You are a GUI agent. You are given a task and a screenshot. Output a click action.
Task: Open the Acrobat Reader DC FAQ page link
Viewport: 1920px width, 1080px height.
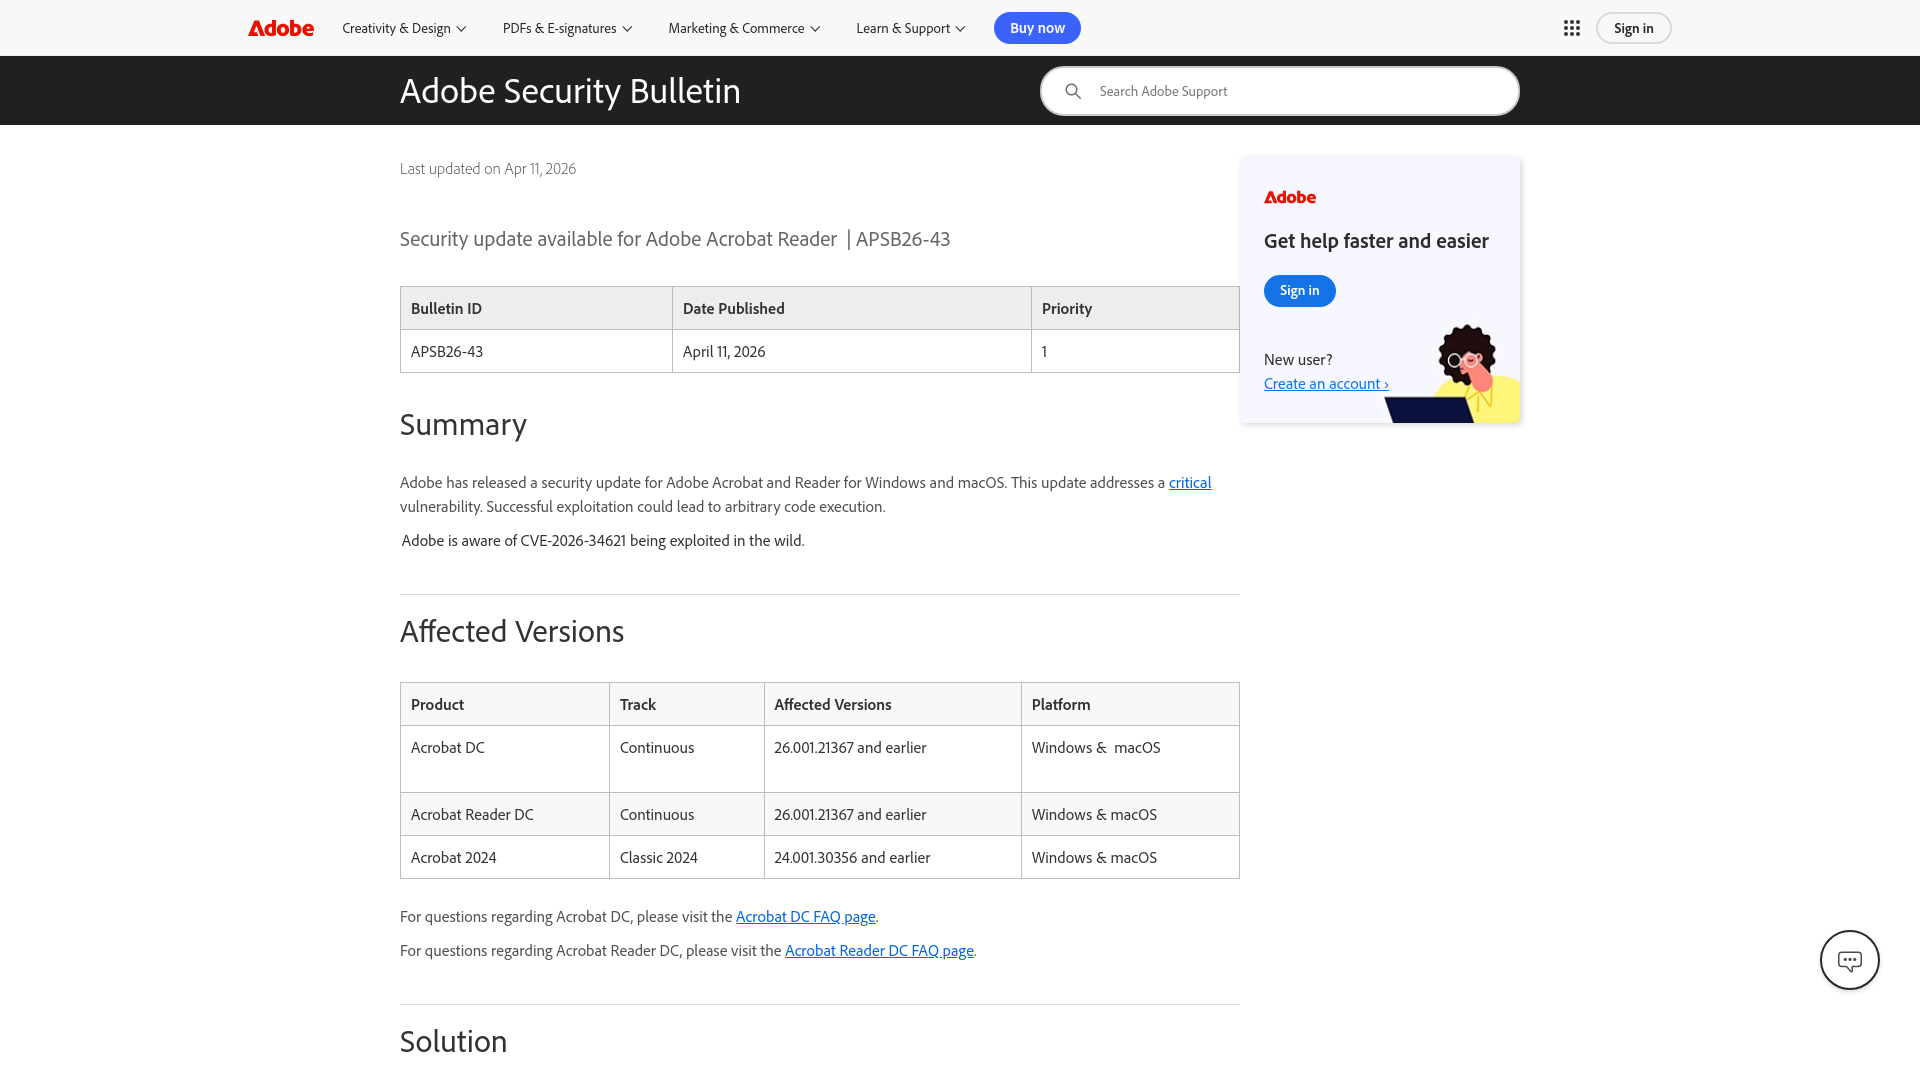879,950
